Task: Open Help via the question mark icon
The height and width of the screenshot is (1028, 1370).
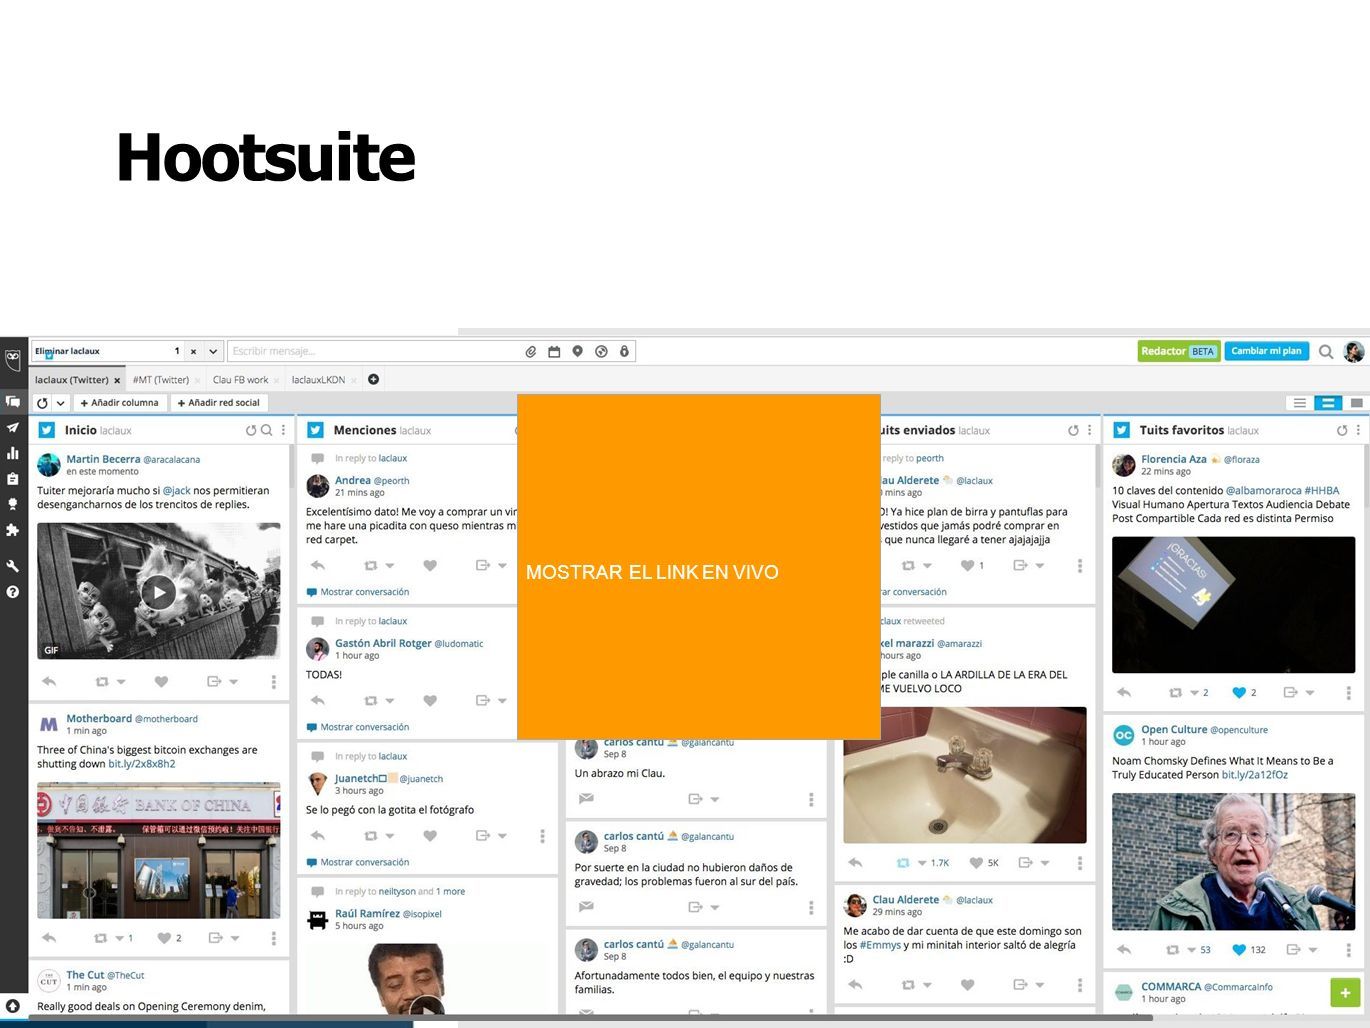Action: coord(13,592)
